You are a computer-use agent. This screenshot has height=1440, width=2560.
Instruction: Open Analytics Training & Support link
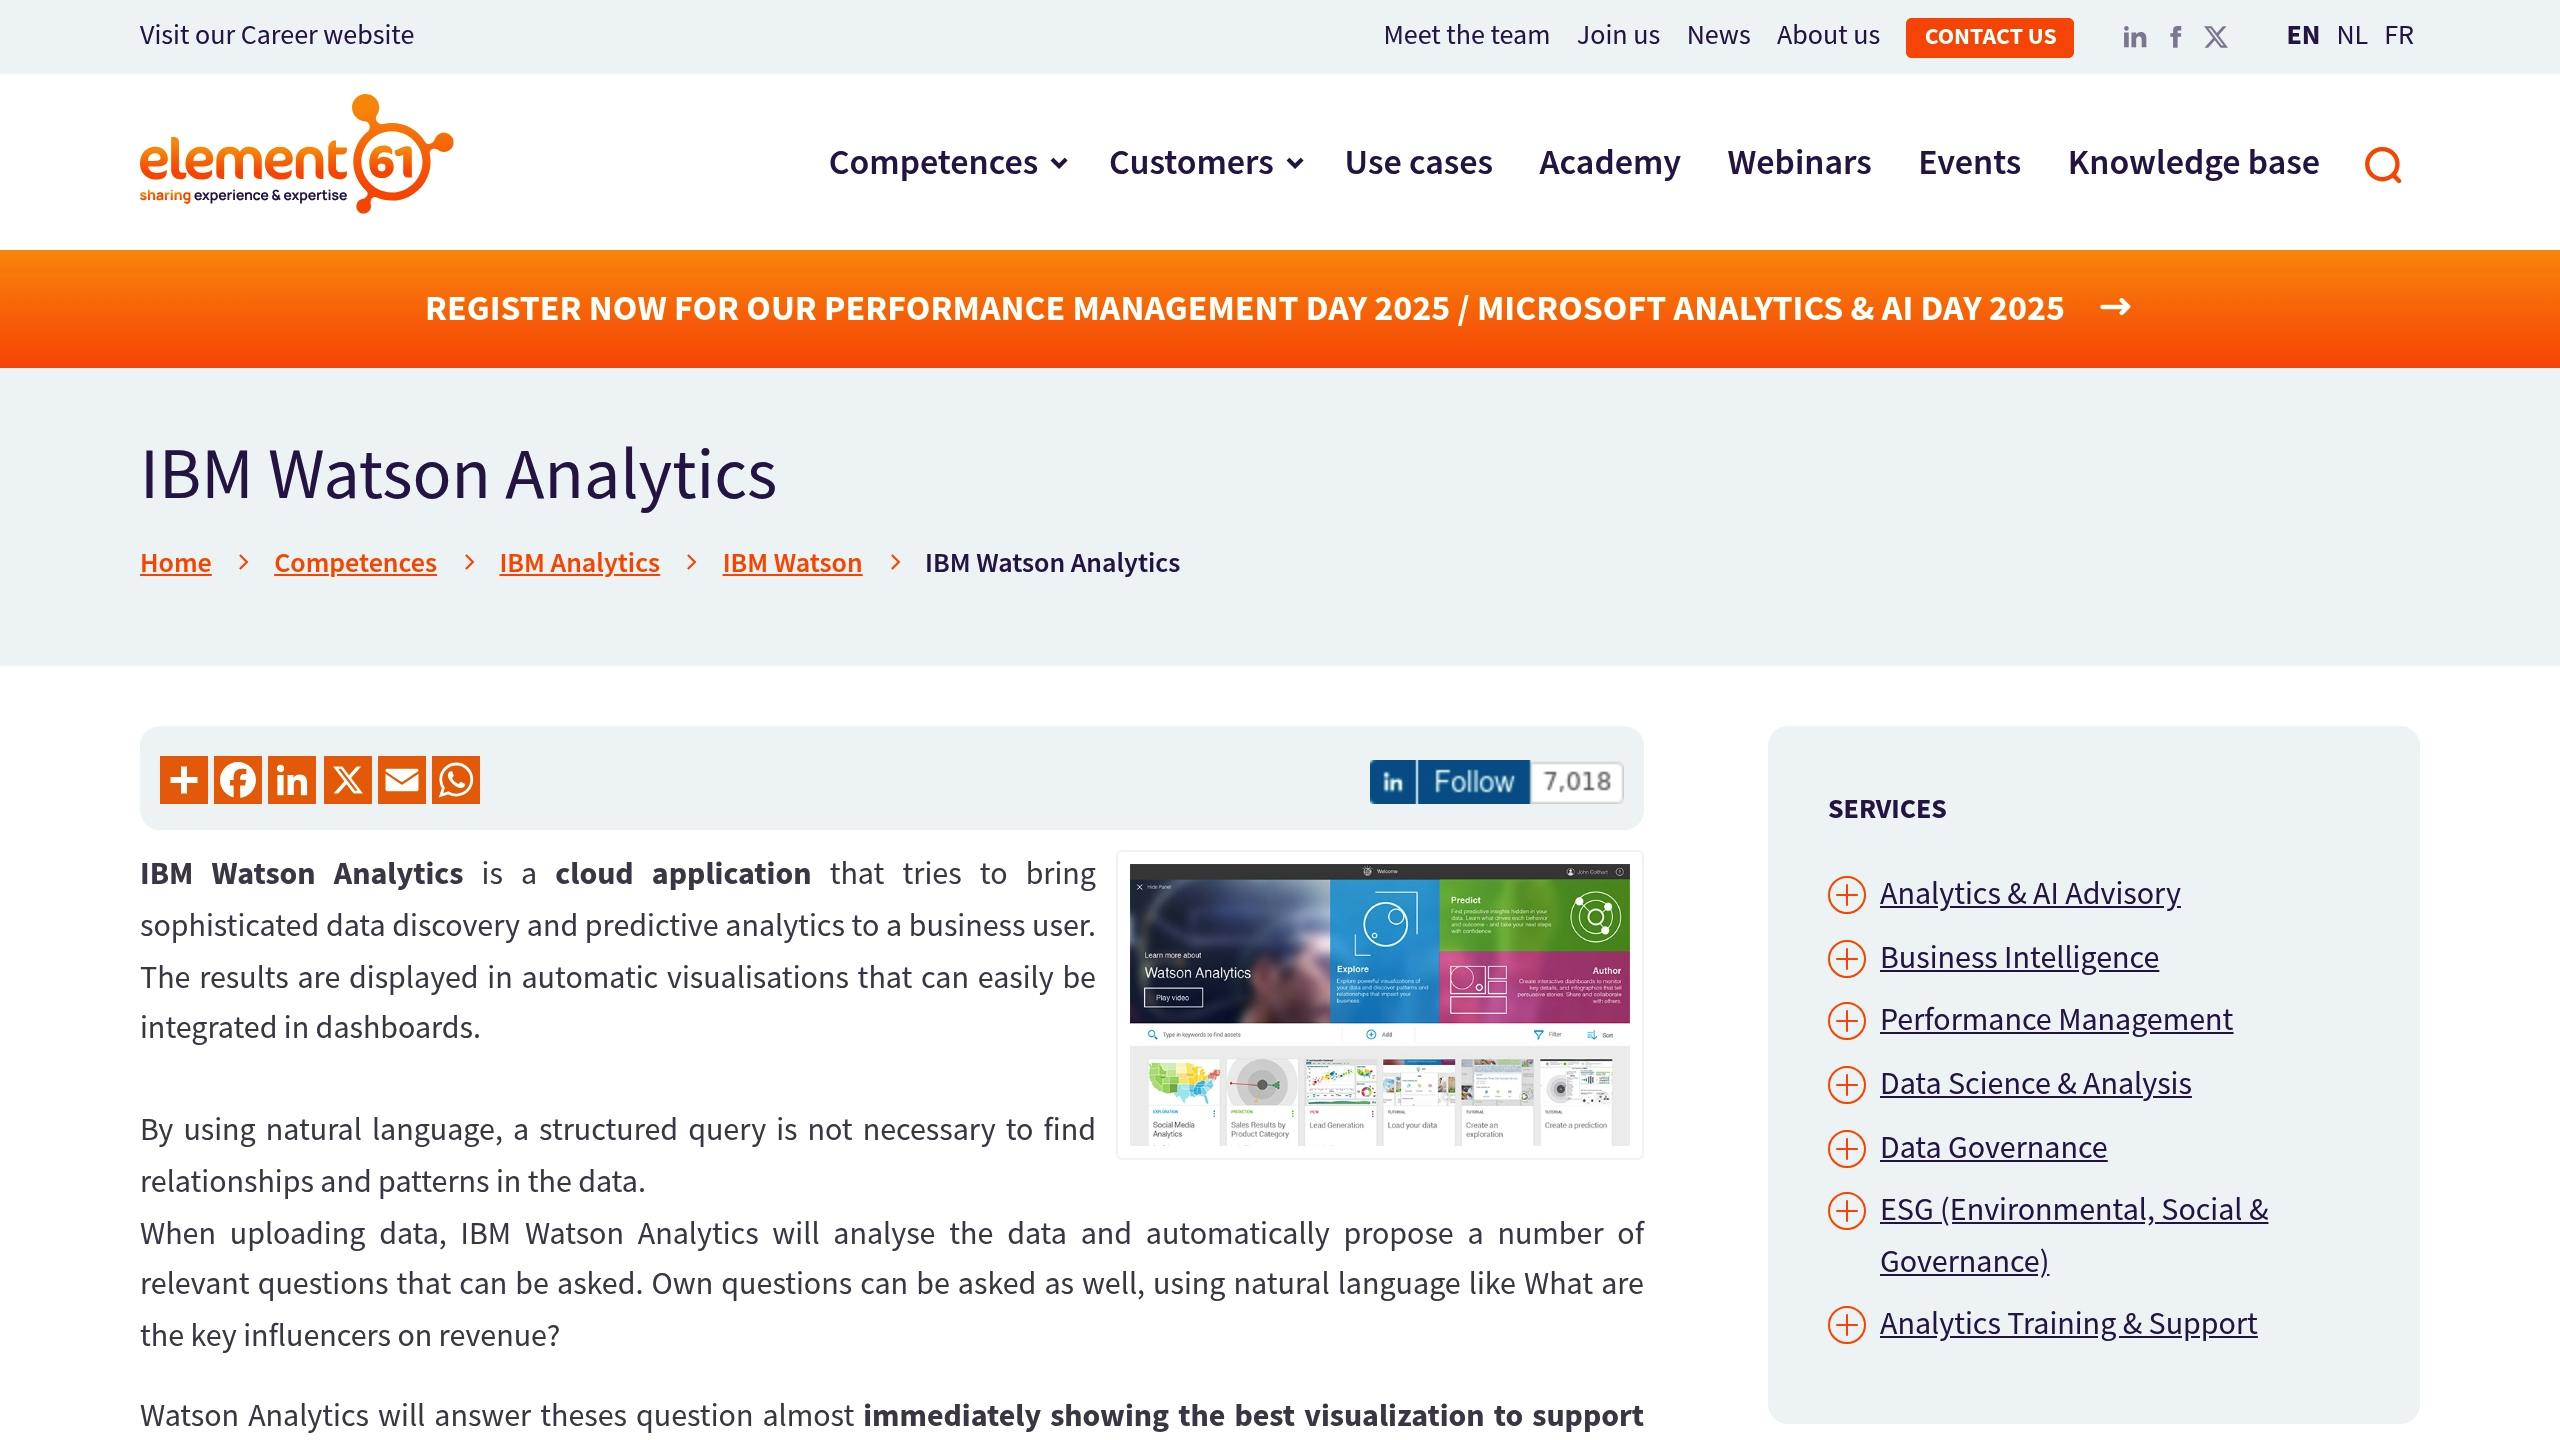[x=2068, y=1323]
